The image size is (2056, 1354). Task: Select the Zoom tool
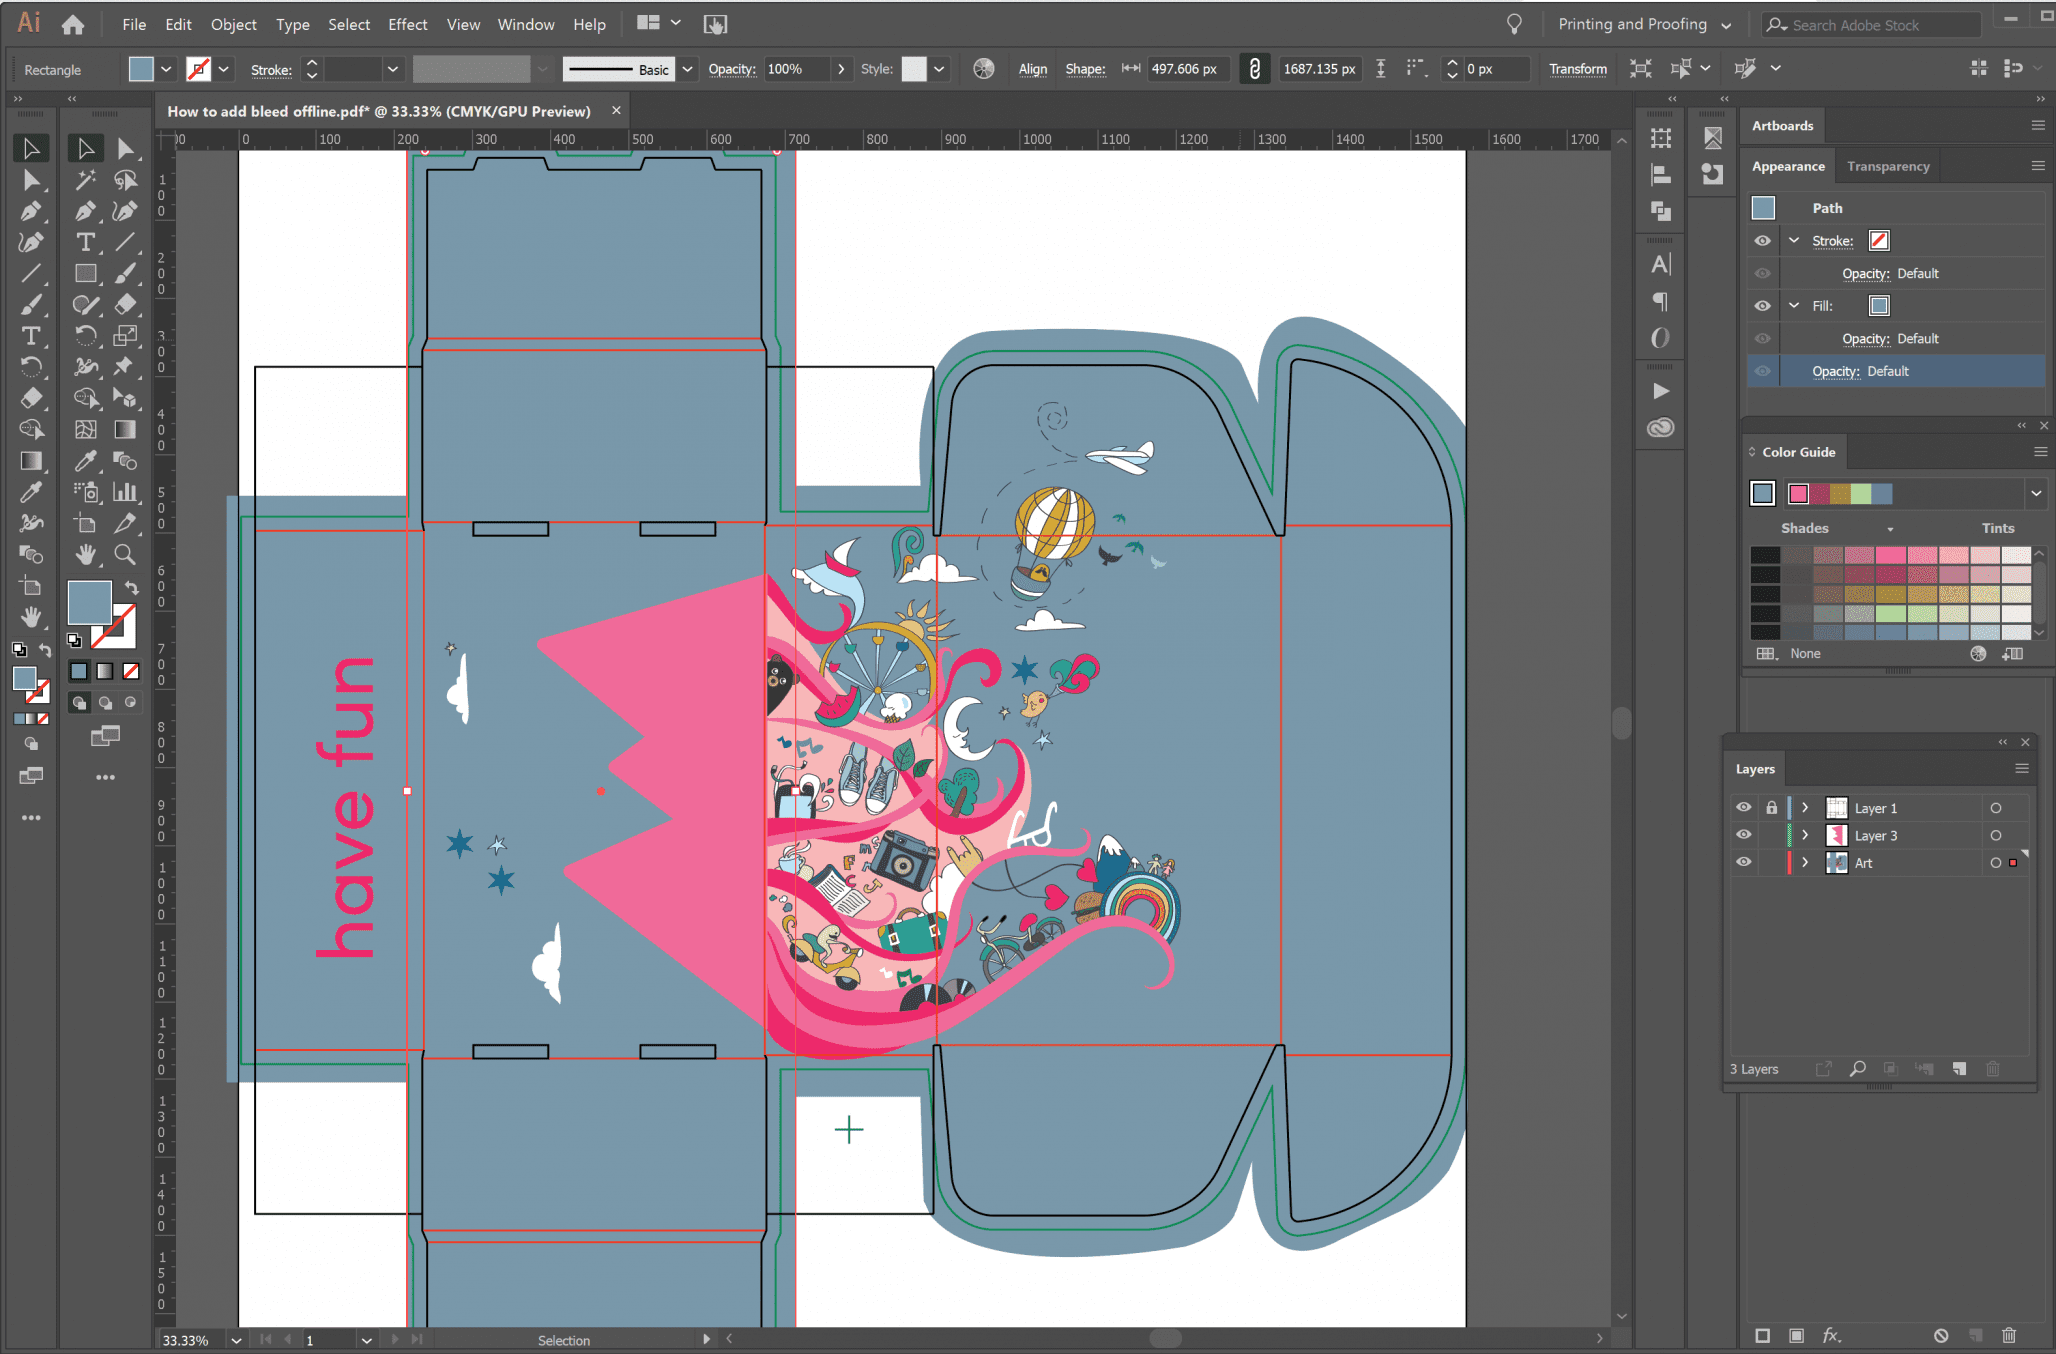point(125,555)
